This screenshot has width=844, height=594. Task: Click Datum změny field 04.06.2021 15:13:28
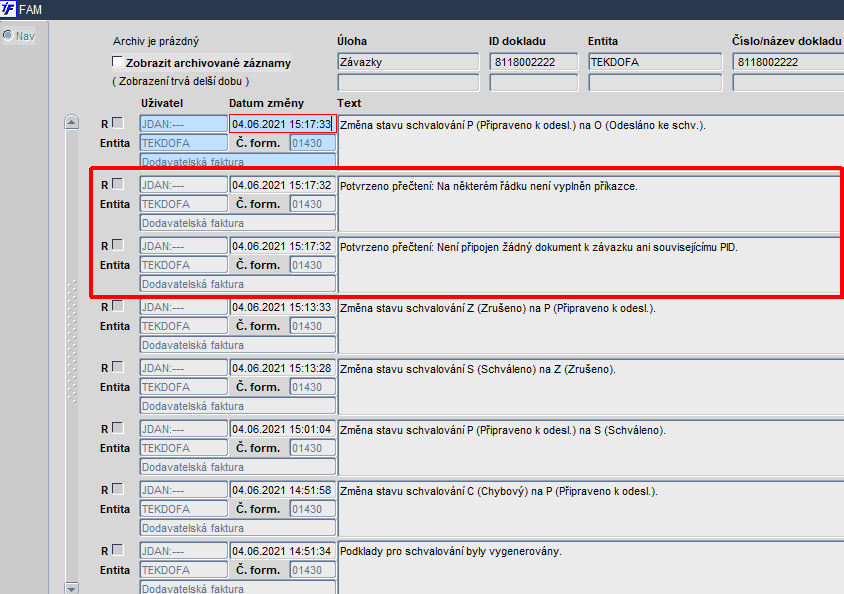point(283,367)
